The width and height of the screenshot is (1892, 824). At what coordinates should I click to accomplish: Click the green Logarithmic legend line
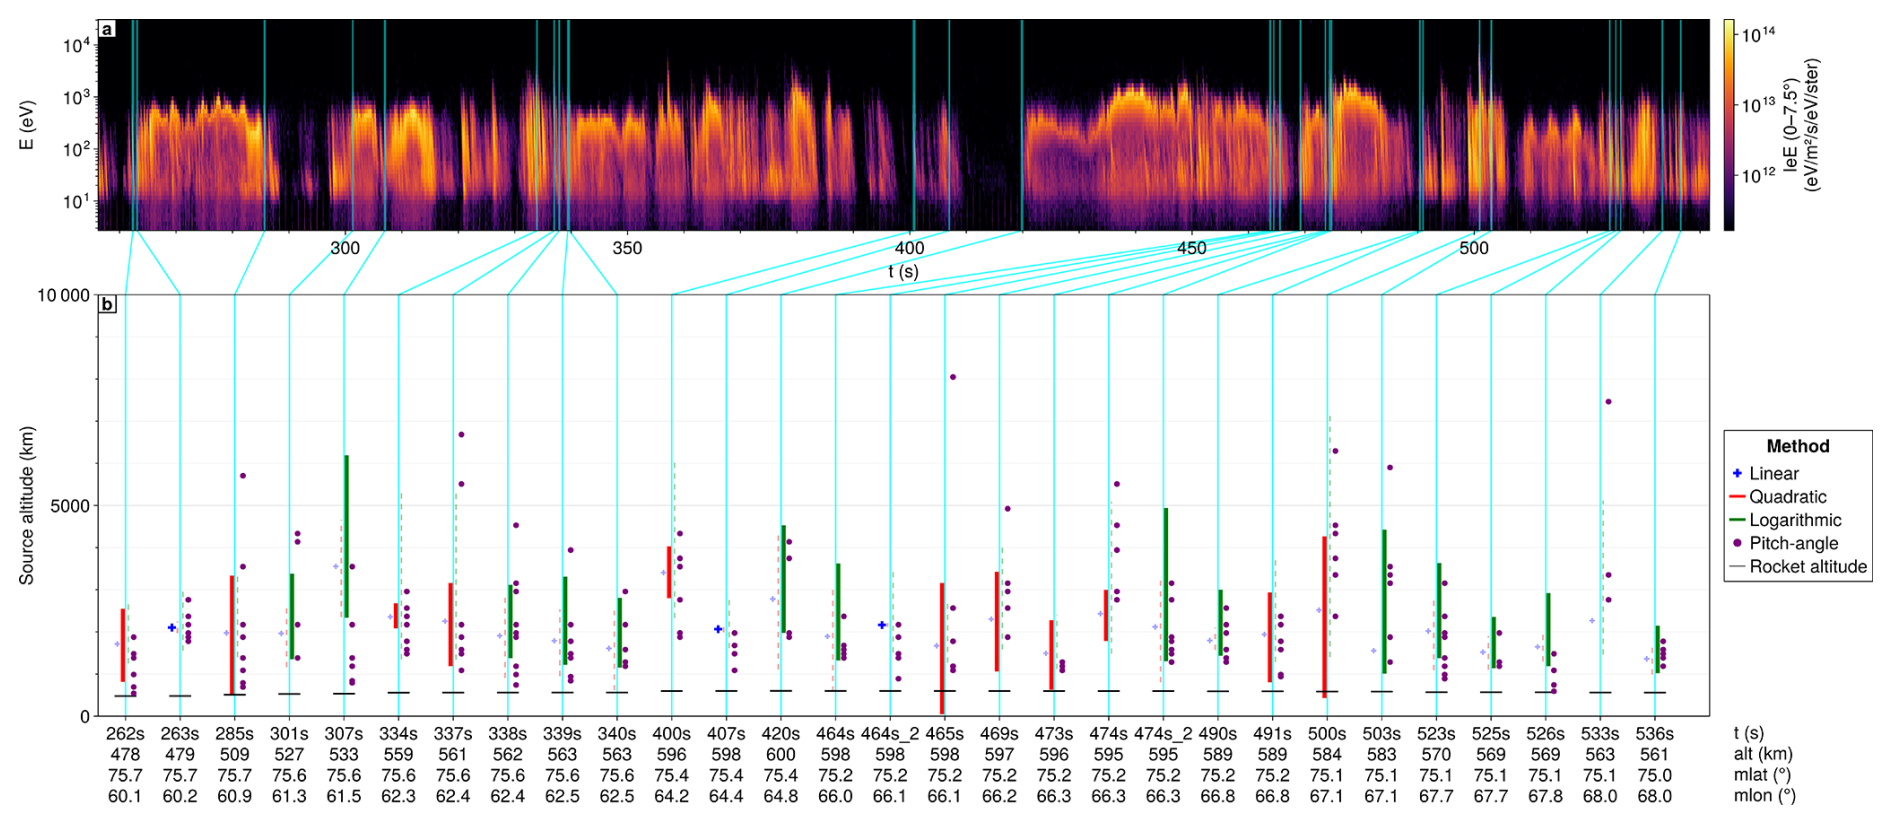point(1738,520)
